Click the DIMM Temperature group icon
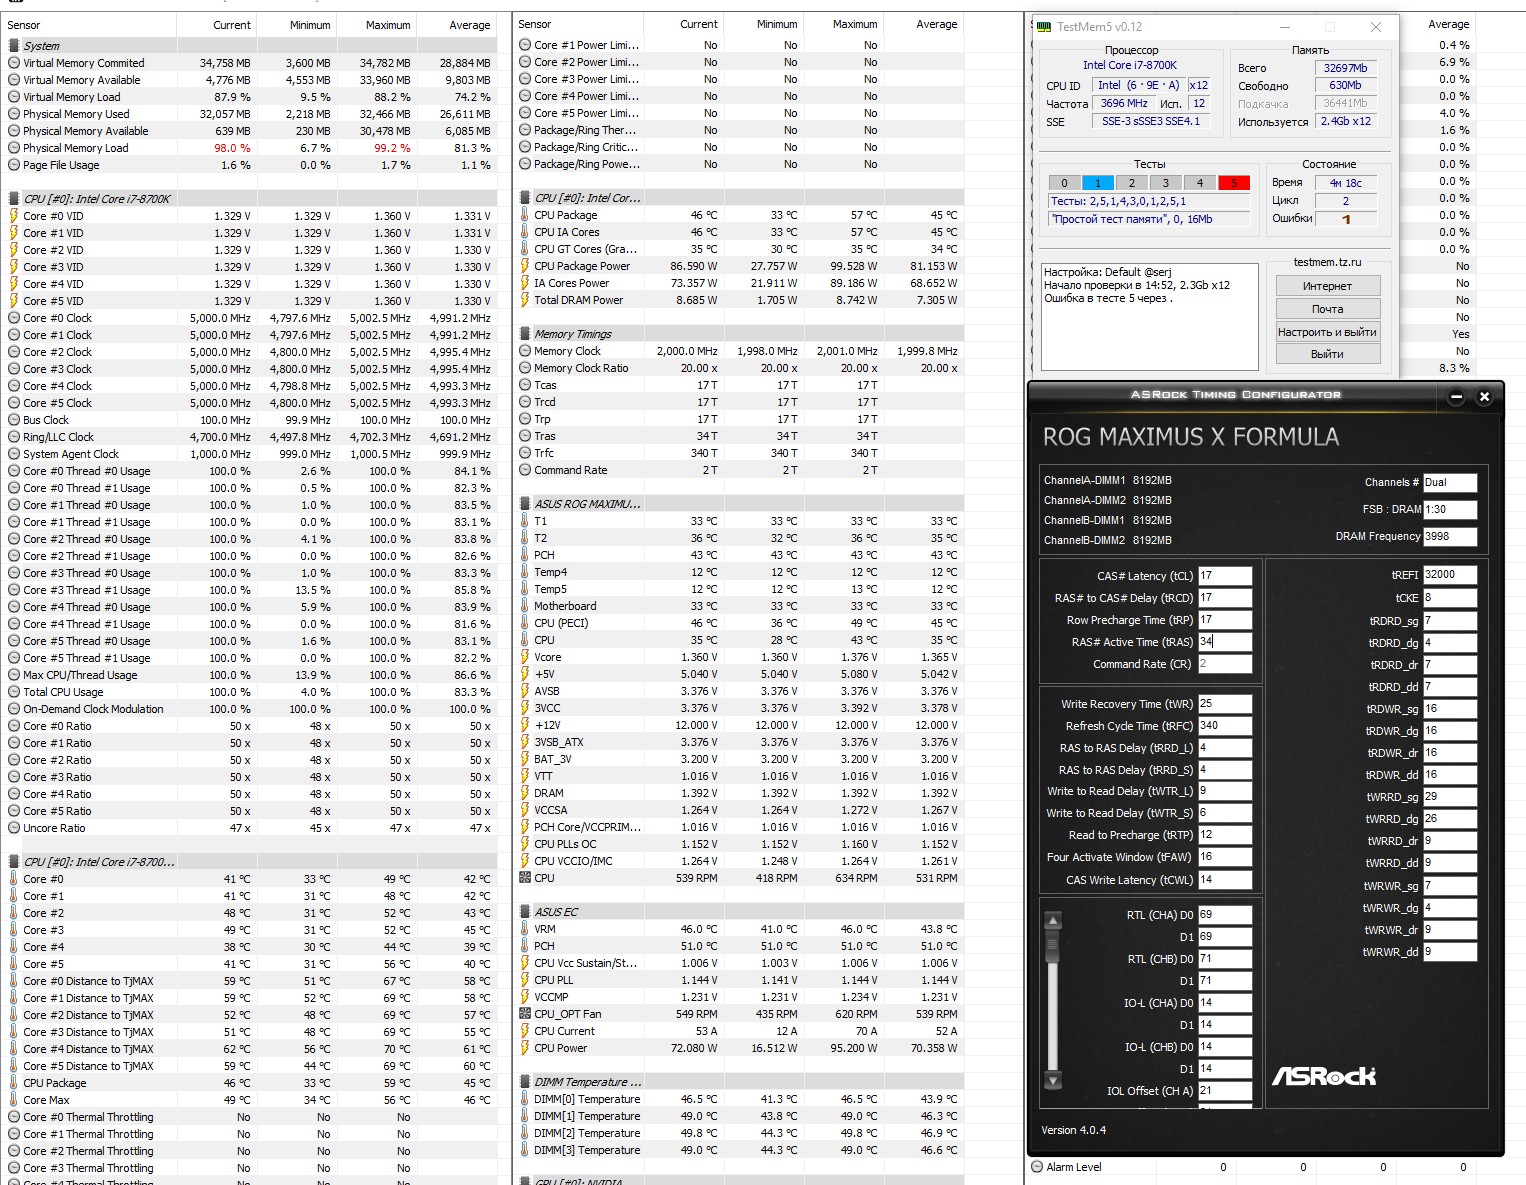The height and width of the screenshot is (1185, 1526). (525, 1082)
